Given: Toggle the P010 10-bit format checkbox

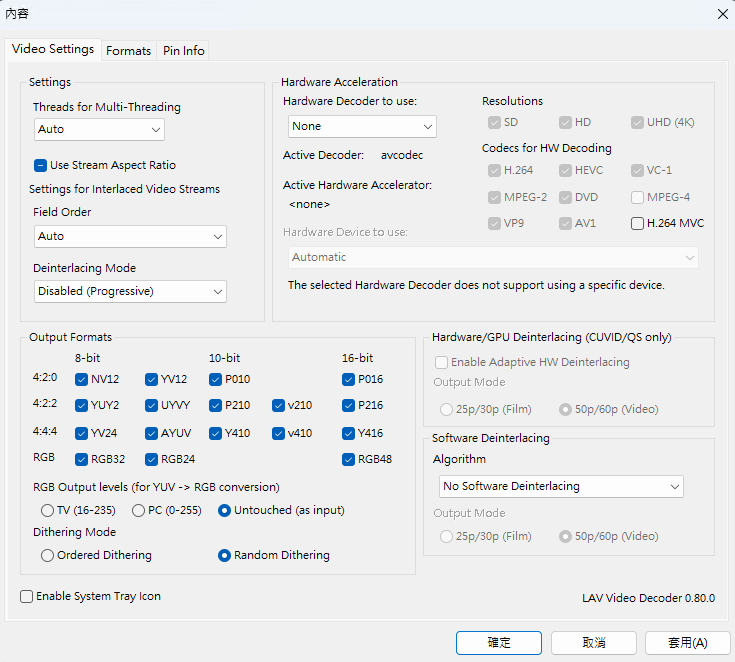Looking at the screenshot, I should pos(216,379).
